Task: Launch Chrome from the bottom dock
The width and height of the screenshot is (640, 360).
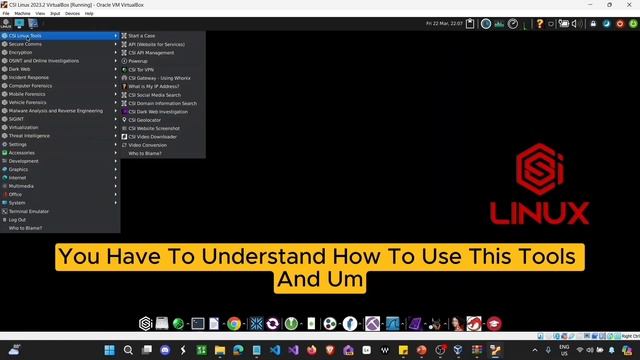Action: (234, 324)
